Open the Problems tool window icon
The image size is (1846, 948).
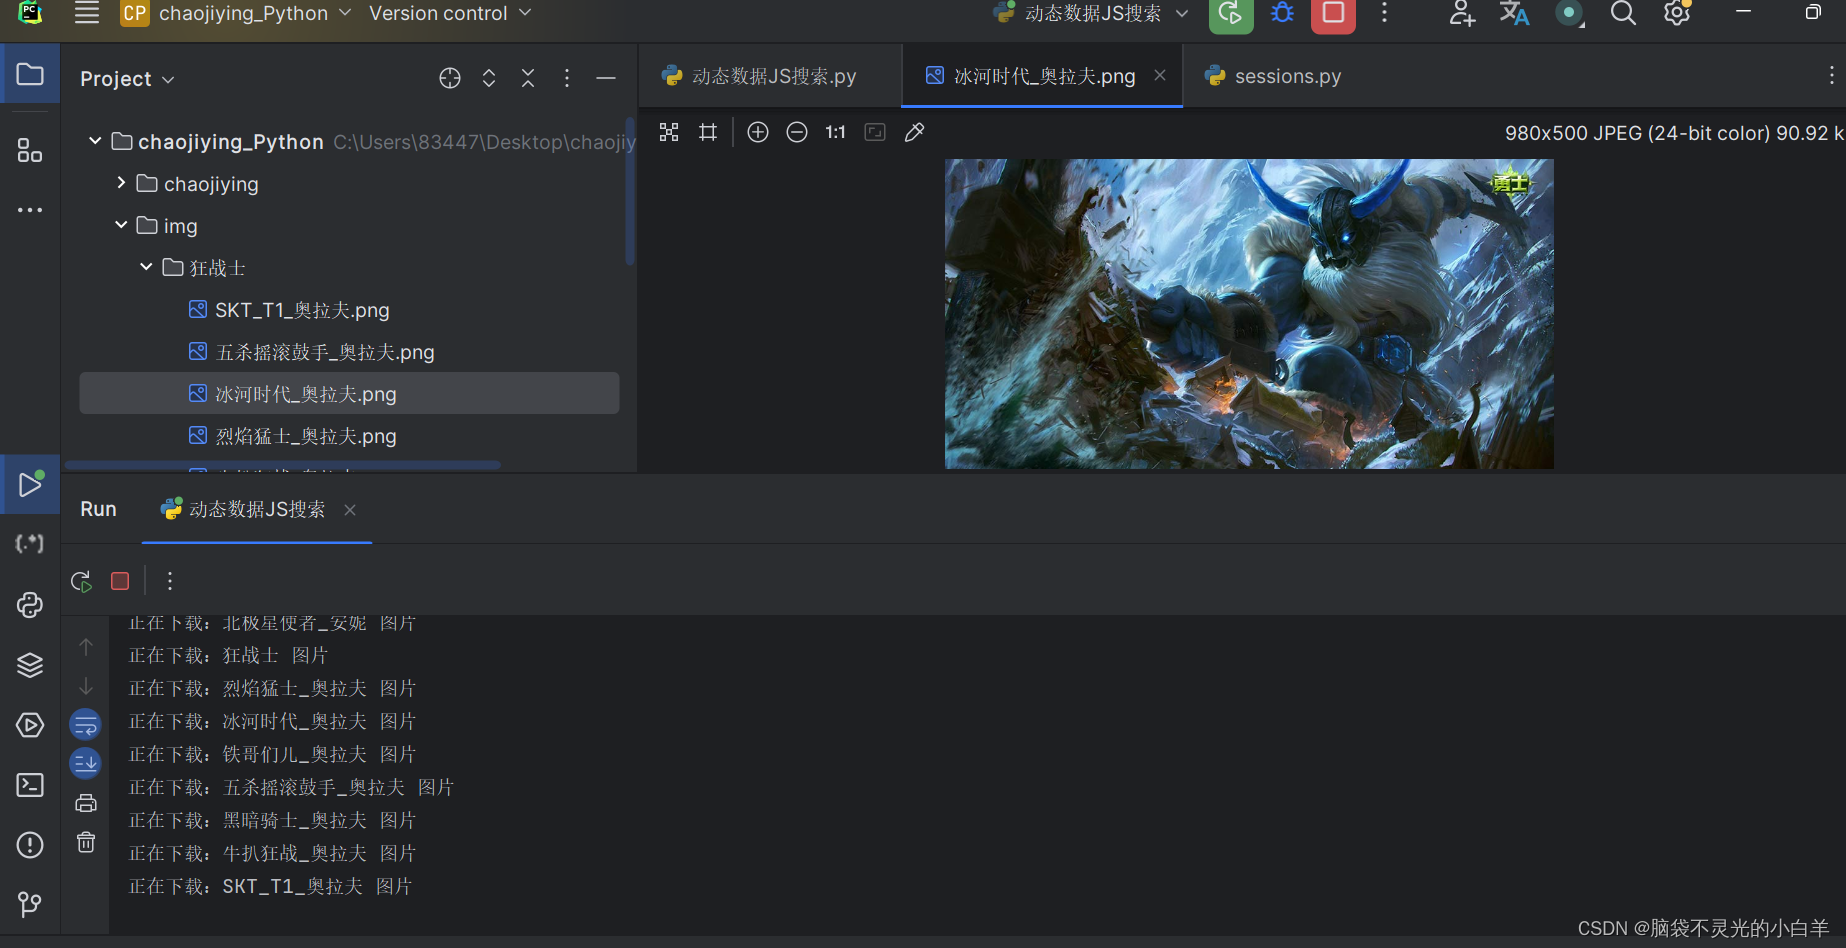pyautogui.click(x=30, y=845)
